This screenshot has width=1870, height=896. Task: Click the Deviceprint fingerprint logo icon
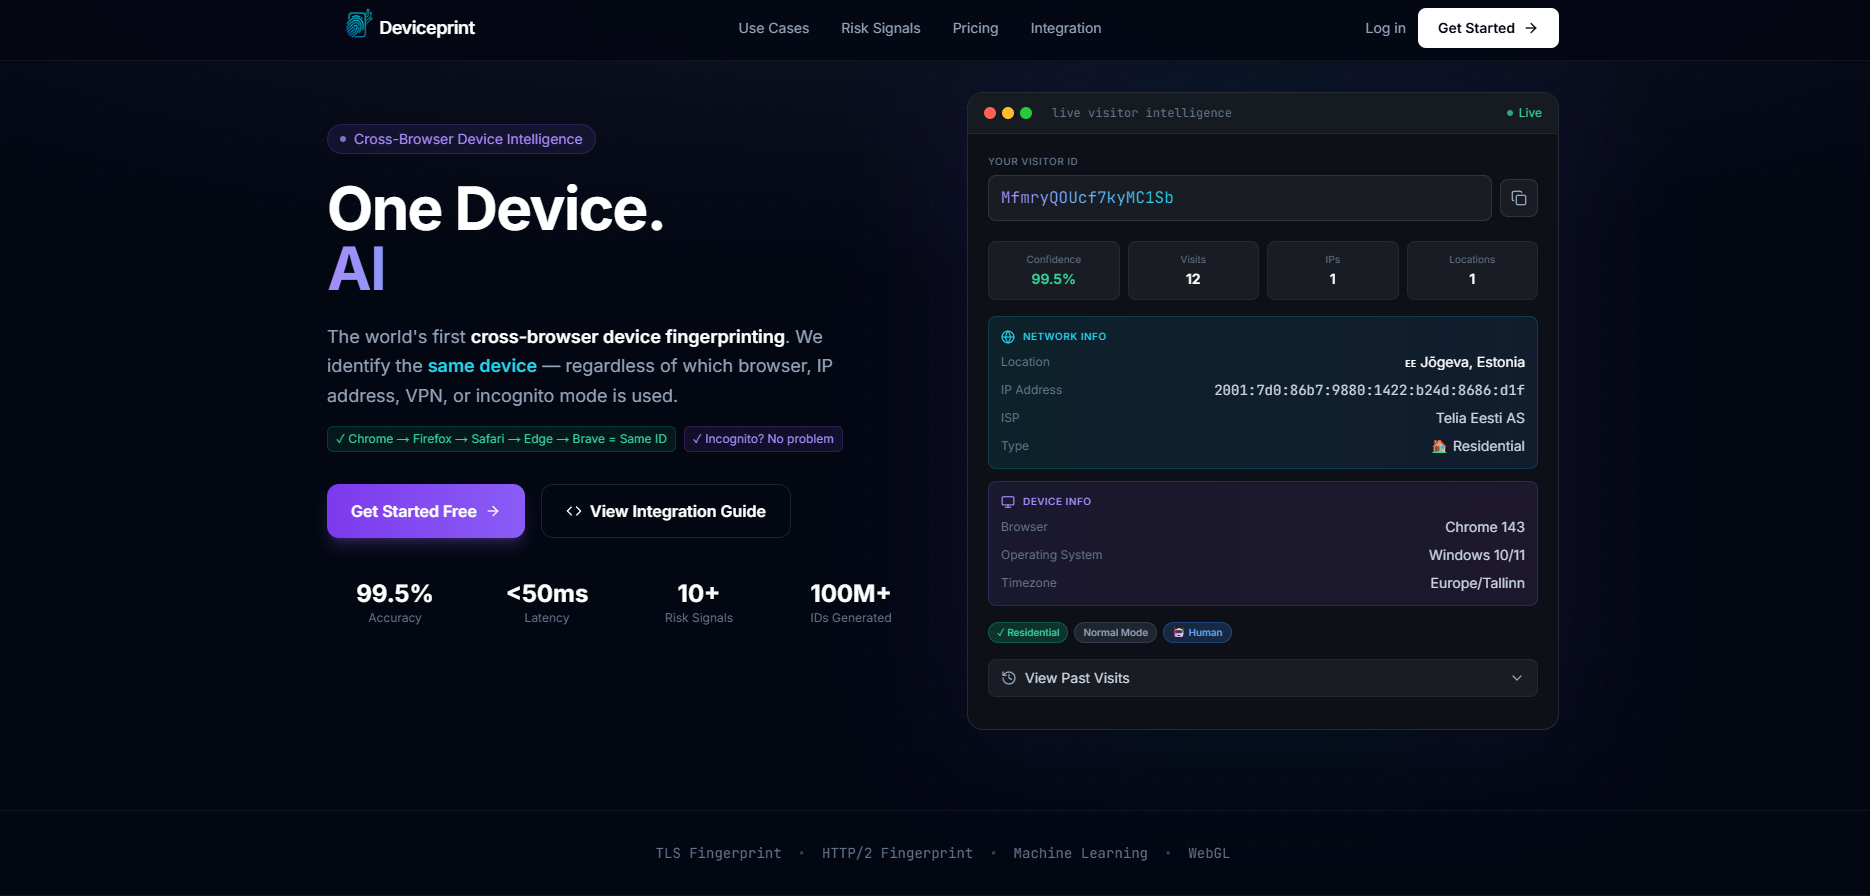click(x=359, y=24)
